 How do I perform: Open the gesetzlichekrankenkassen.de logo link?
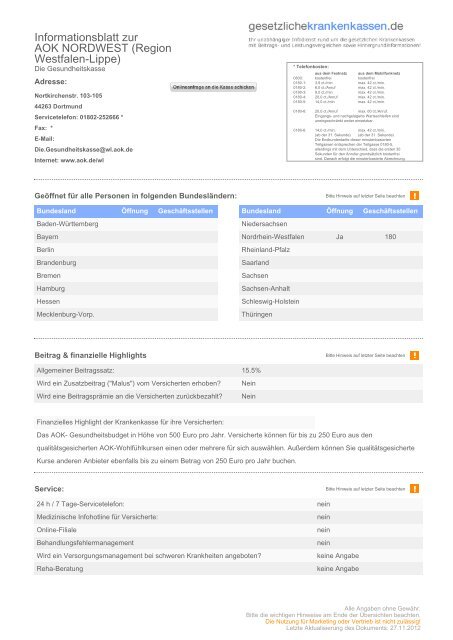click(326, 26)
